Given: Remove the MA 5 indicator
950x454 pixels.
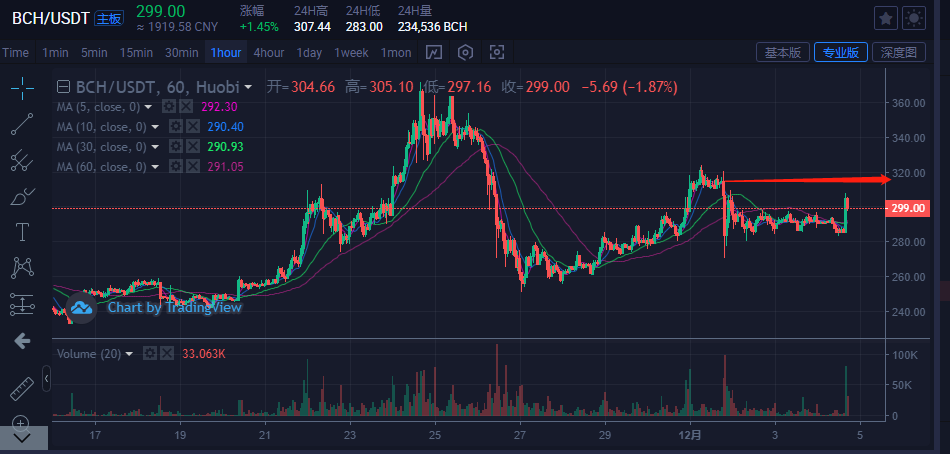Looking at the screenshot, I should pyautogui.click(x=185, y=107).
